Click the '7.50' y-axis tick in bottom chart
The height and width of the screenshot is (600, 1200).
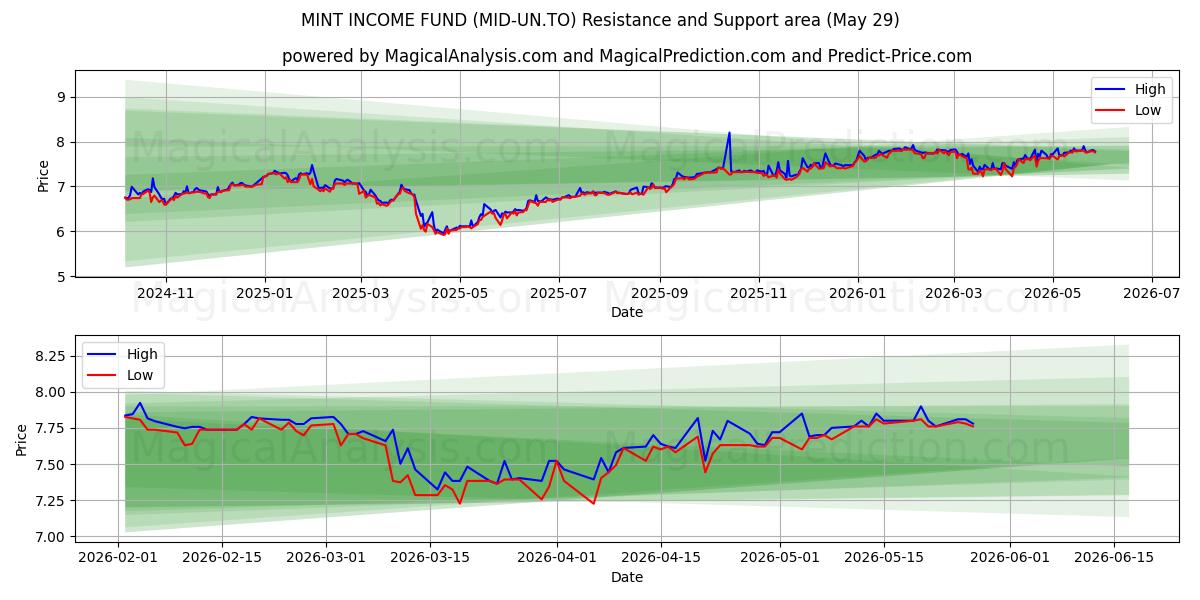pyautogui.click(x=52, y=465)
